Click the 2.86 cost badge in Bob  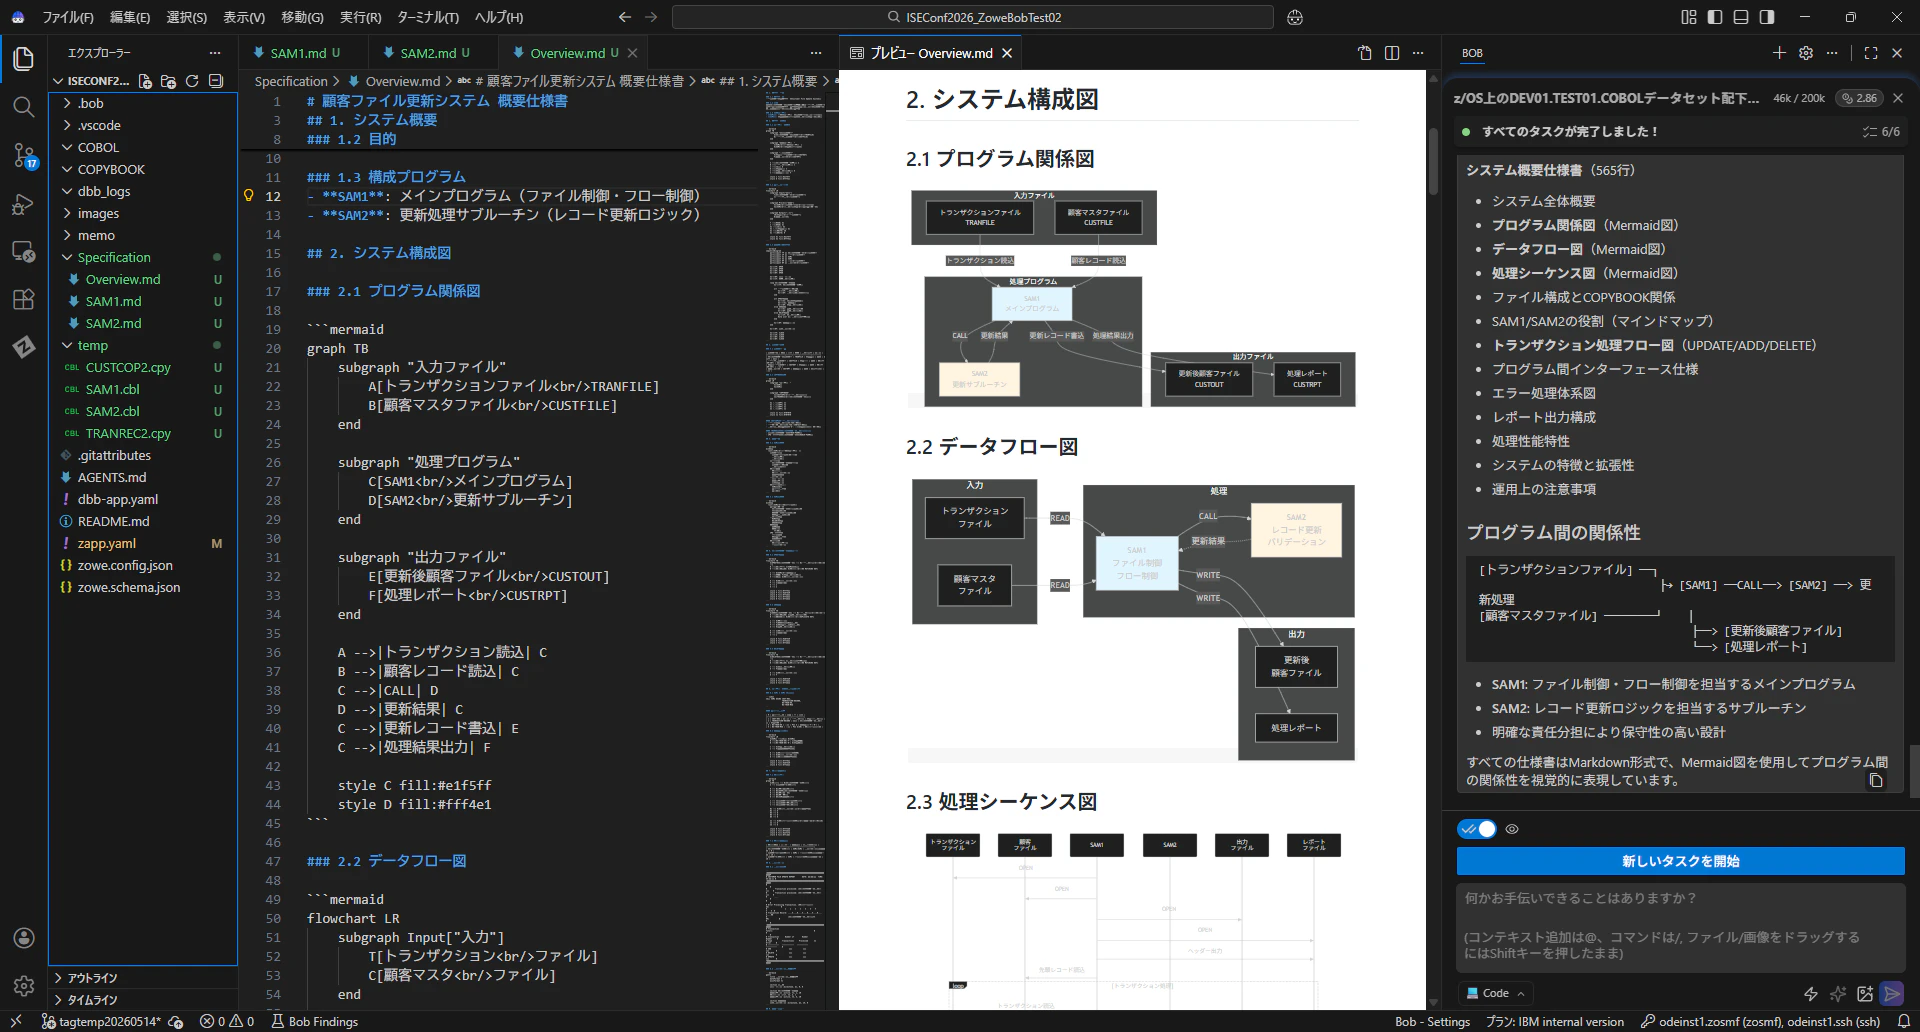1859,98
